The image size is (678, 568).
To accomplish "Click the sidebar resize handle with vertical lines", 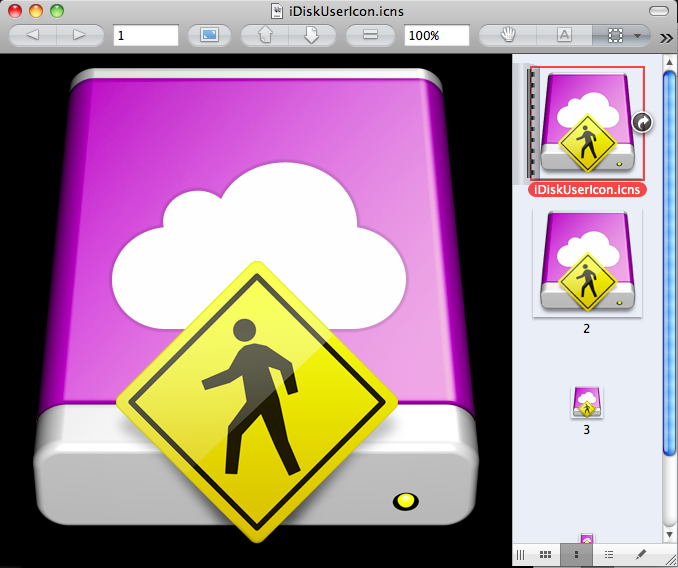I will click(x=521, y=555).
